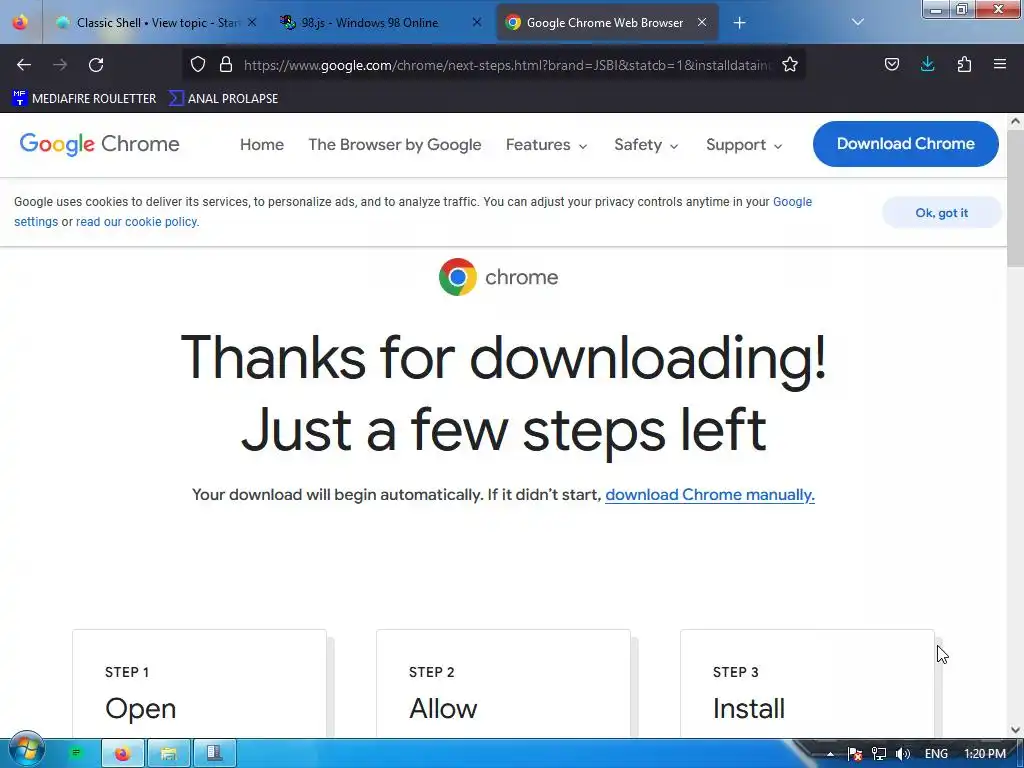Open Windows Explorer from the taskbar

[168, 754]
